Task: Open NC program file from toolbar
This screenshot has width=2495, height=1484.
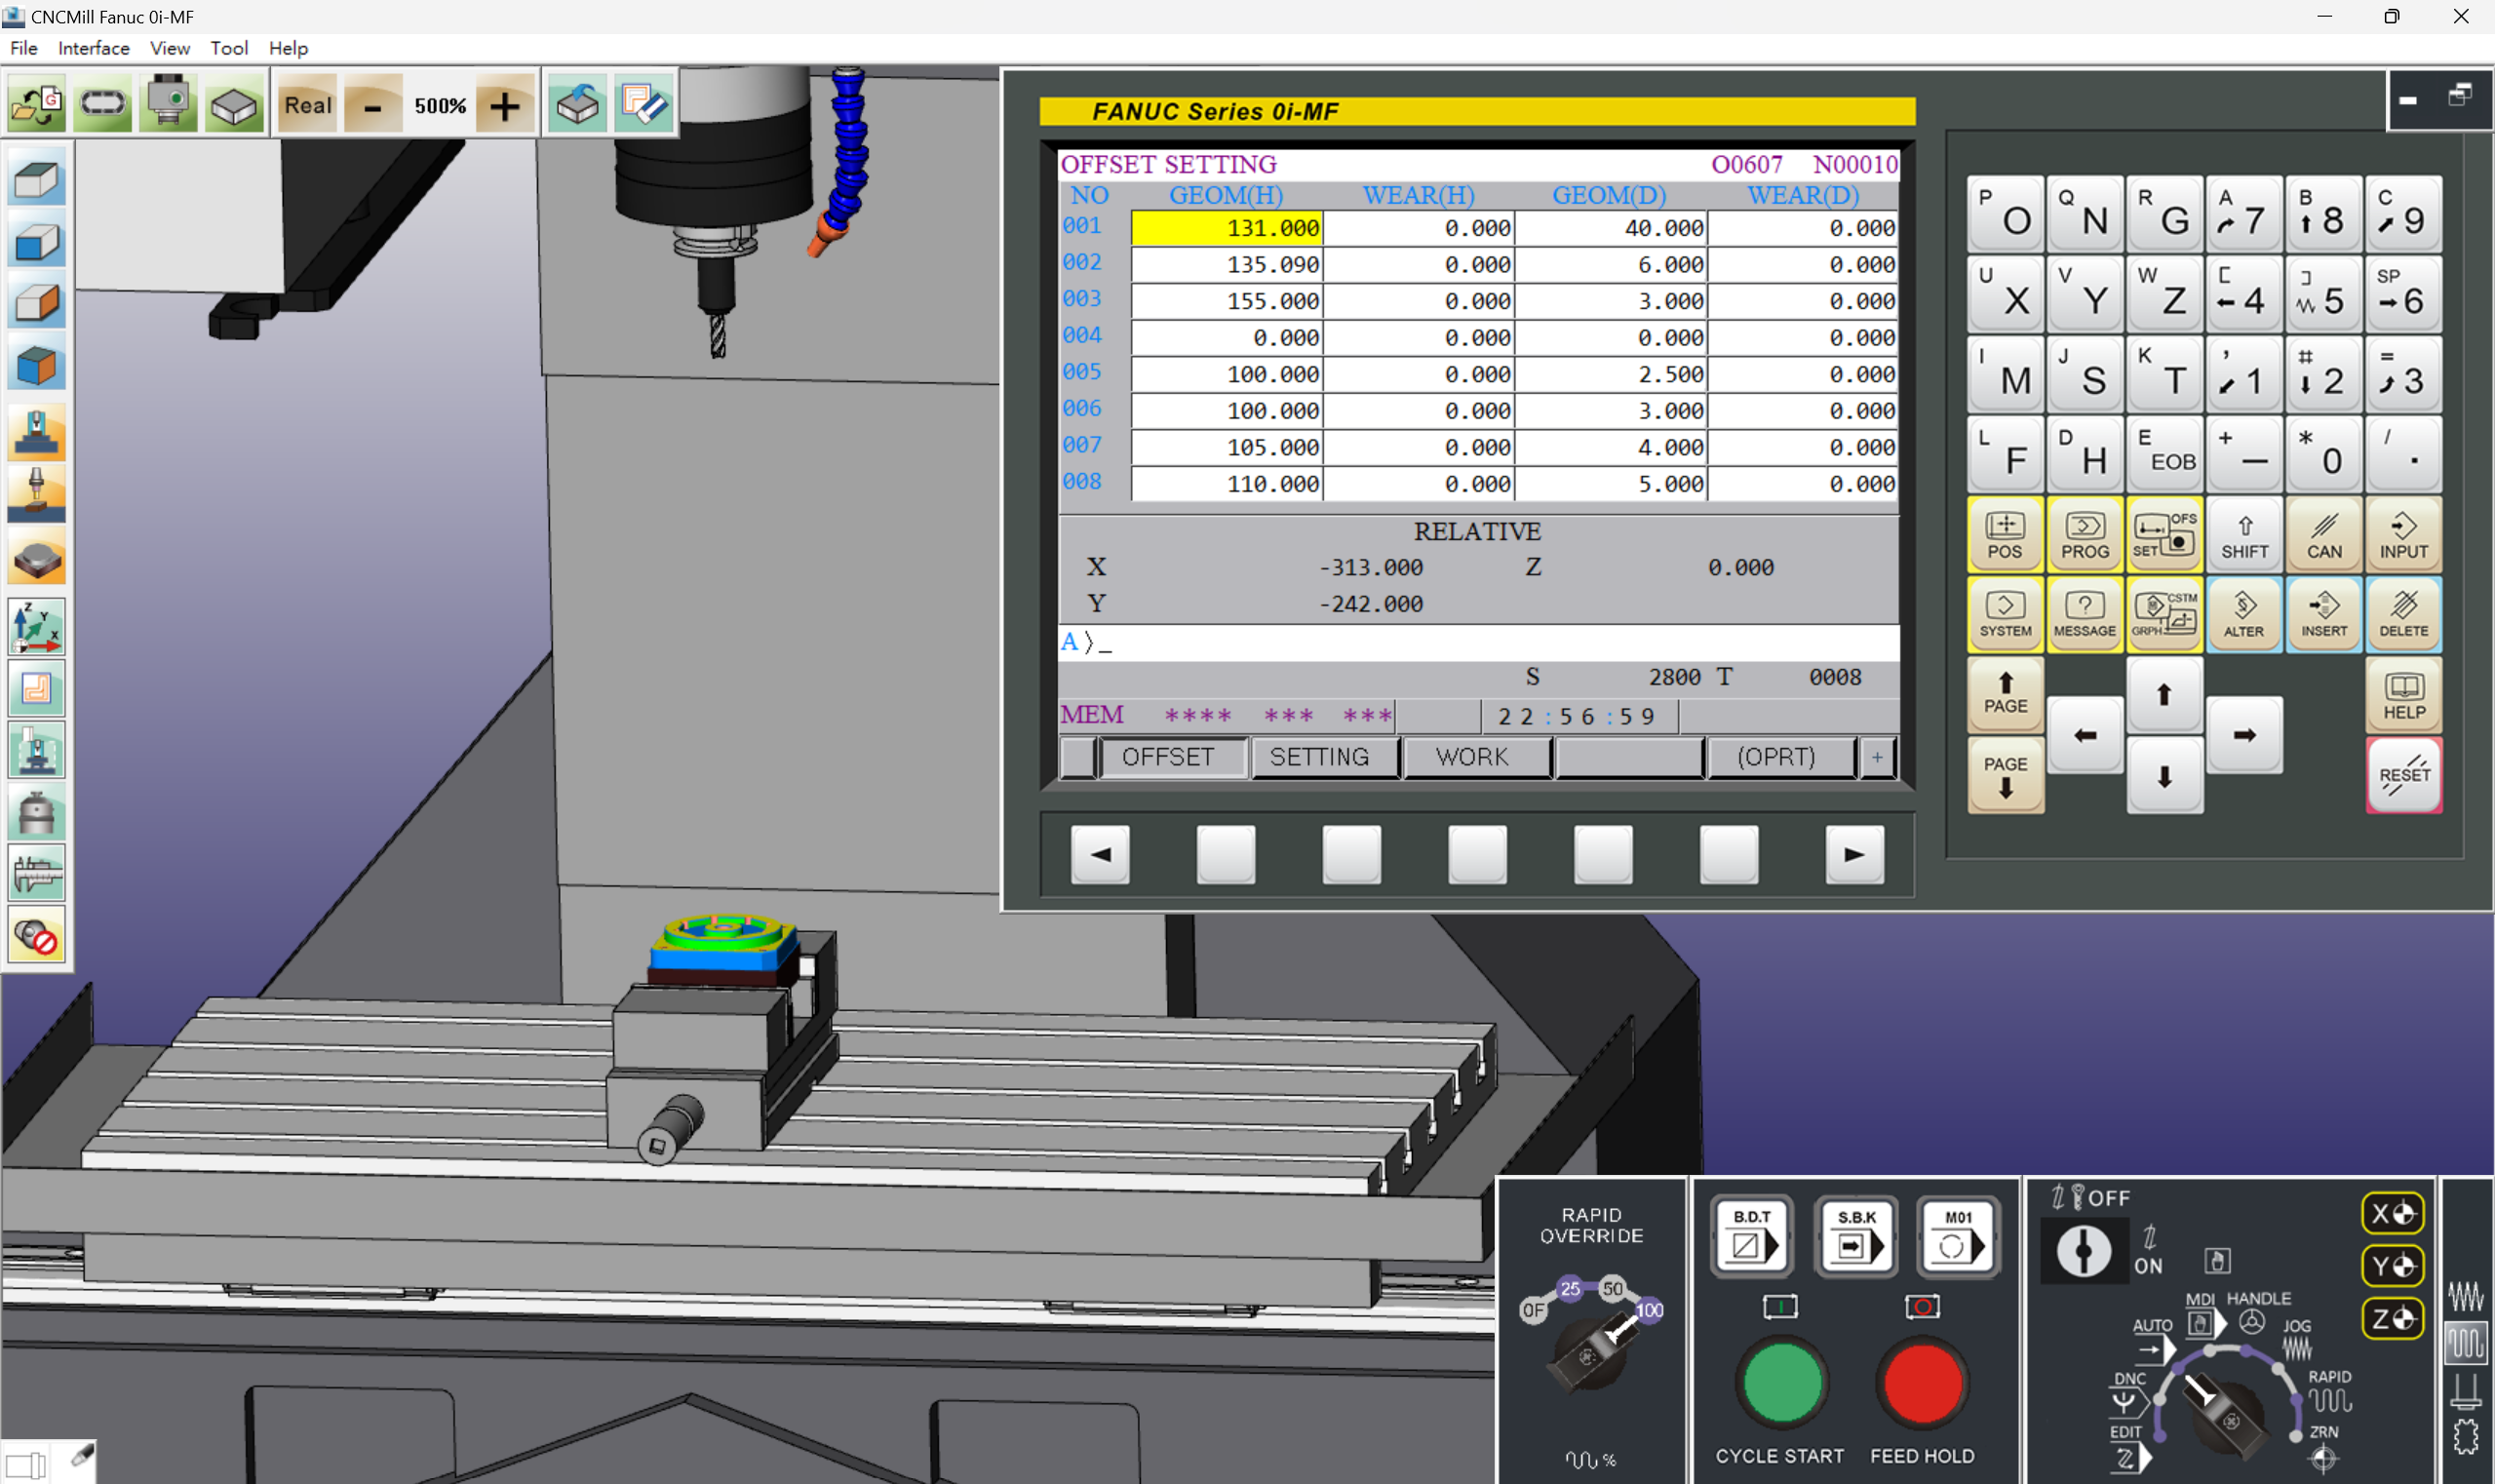Action: (x=37, y=105)
